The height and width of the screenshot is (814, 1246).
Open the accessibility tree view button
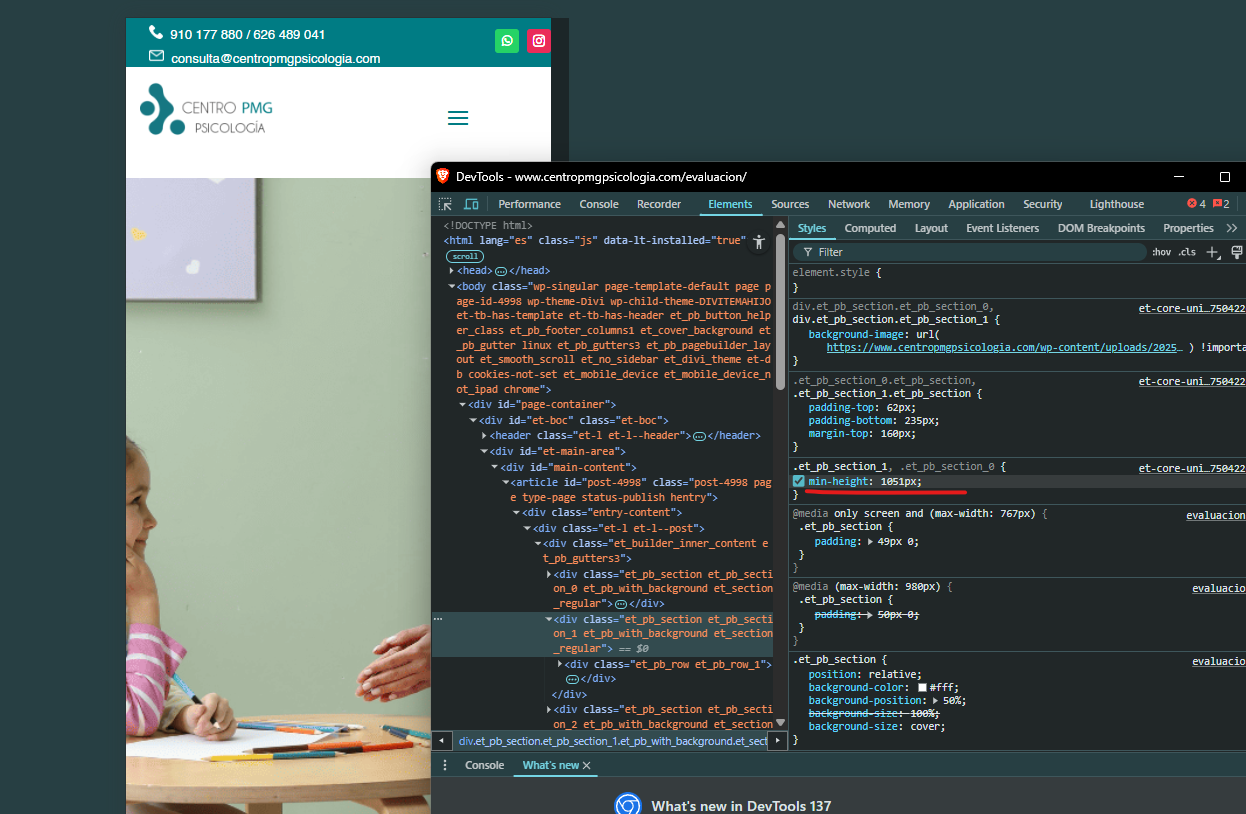click(759, 241)
